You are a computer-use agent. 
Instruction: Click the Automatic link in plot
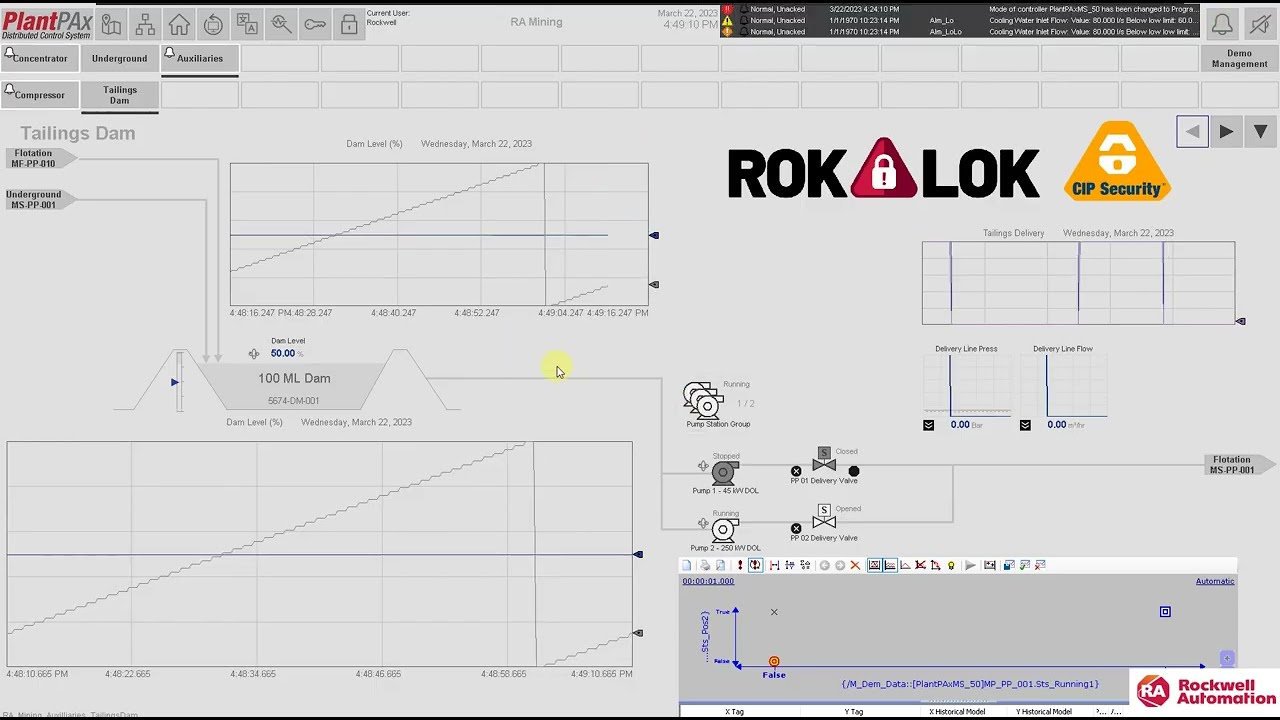coord(1215,581)
